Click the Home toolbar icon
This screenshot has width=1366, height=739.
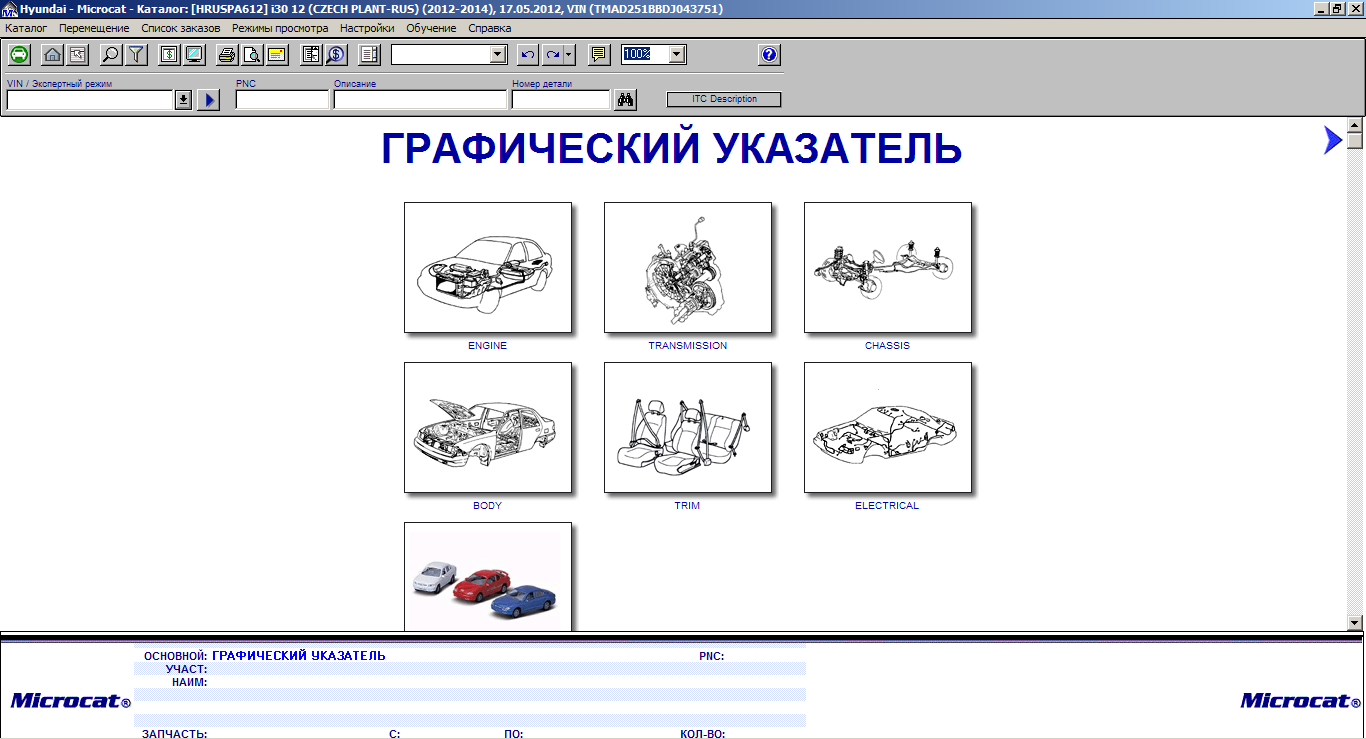pos(51,54)
